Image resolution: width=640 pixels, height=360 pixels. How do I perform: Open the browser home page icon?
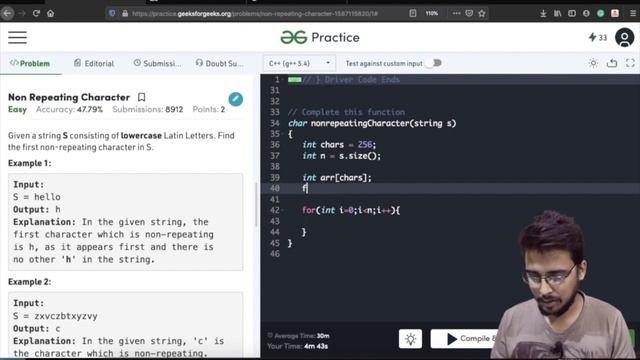[x=50, y=13]
